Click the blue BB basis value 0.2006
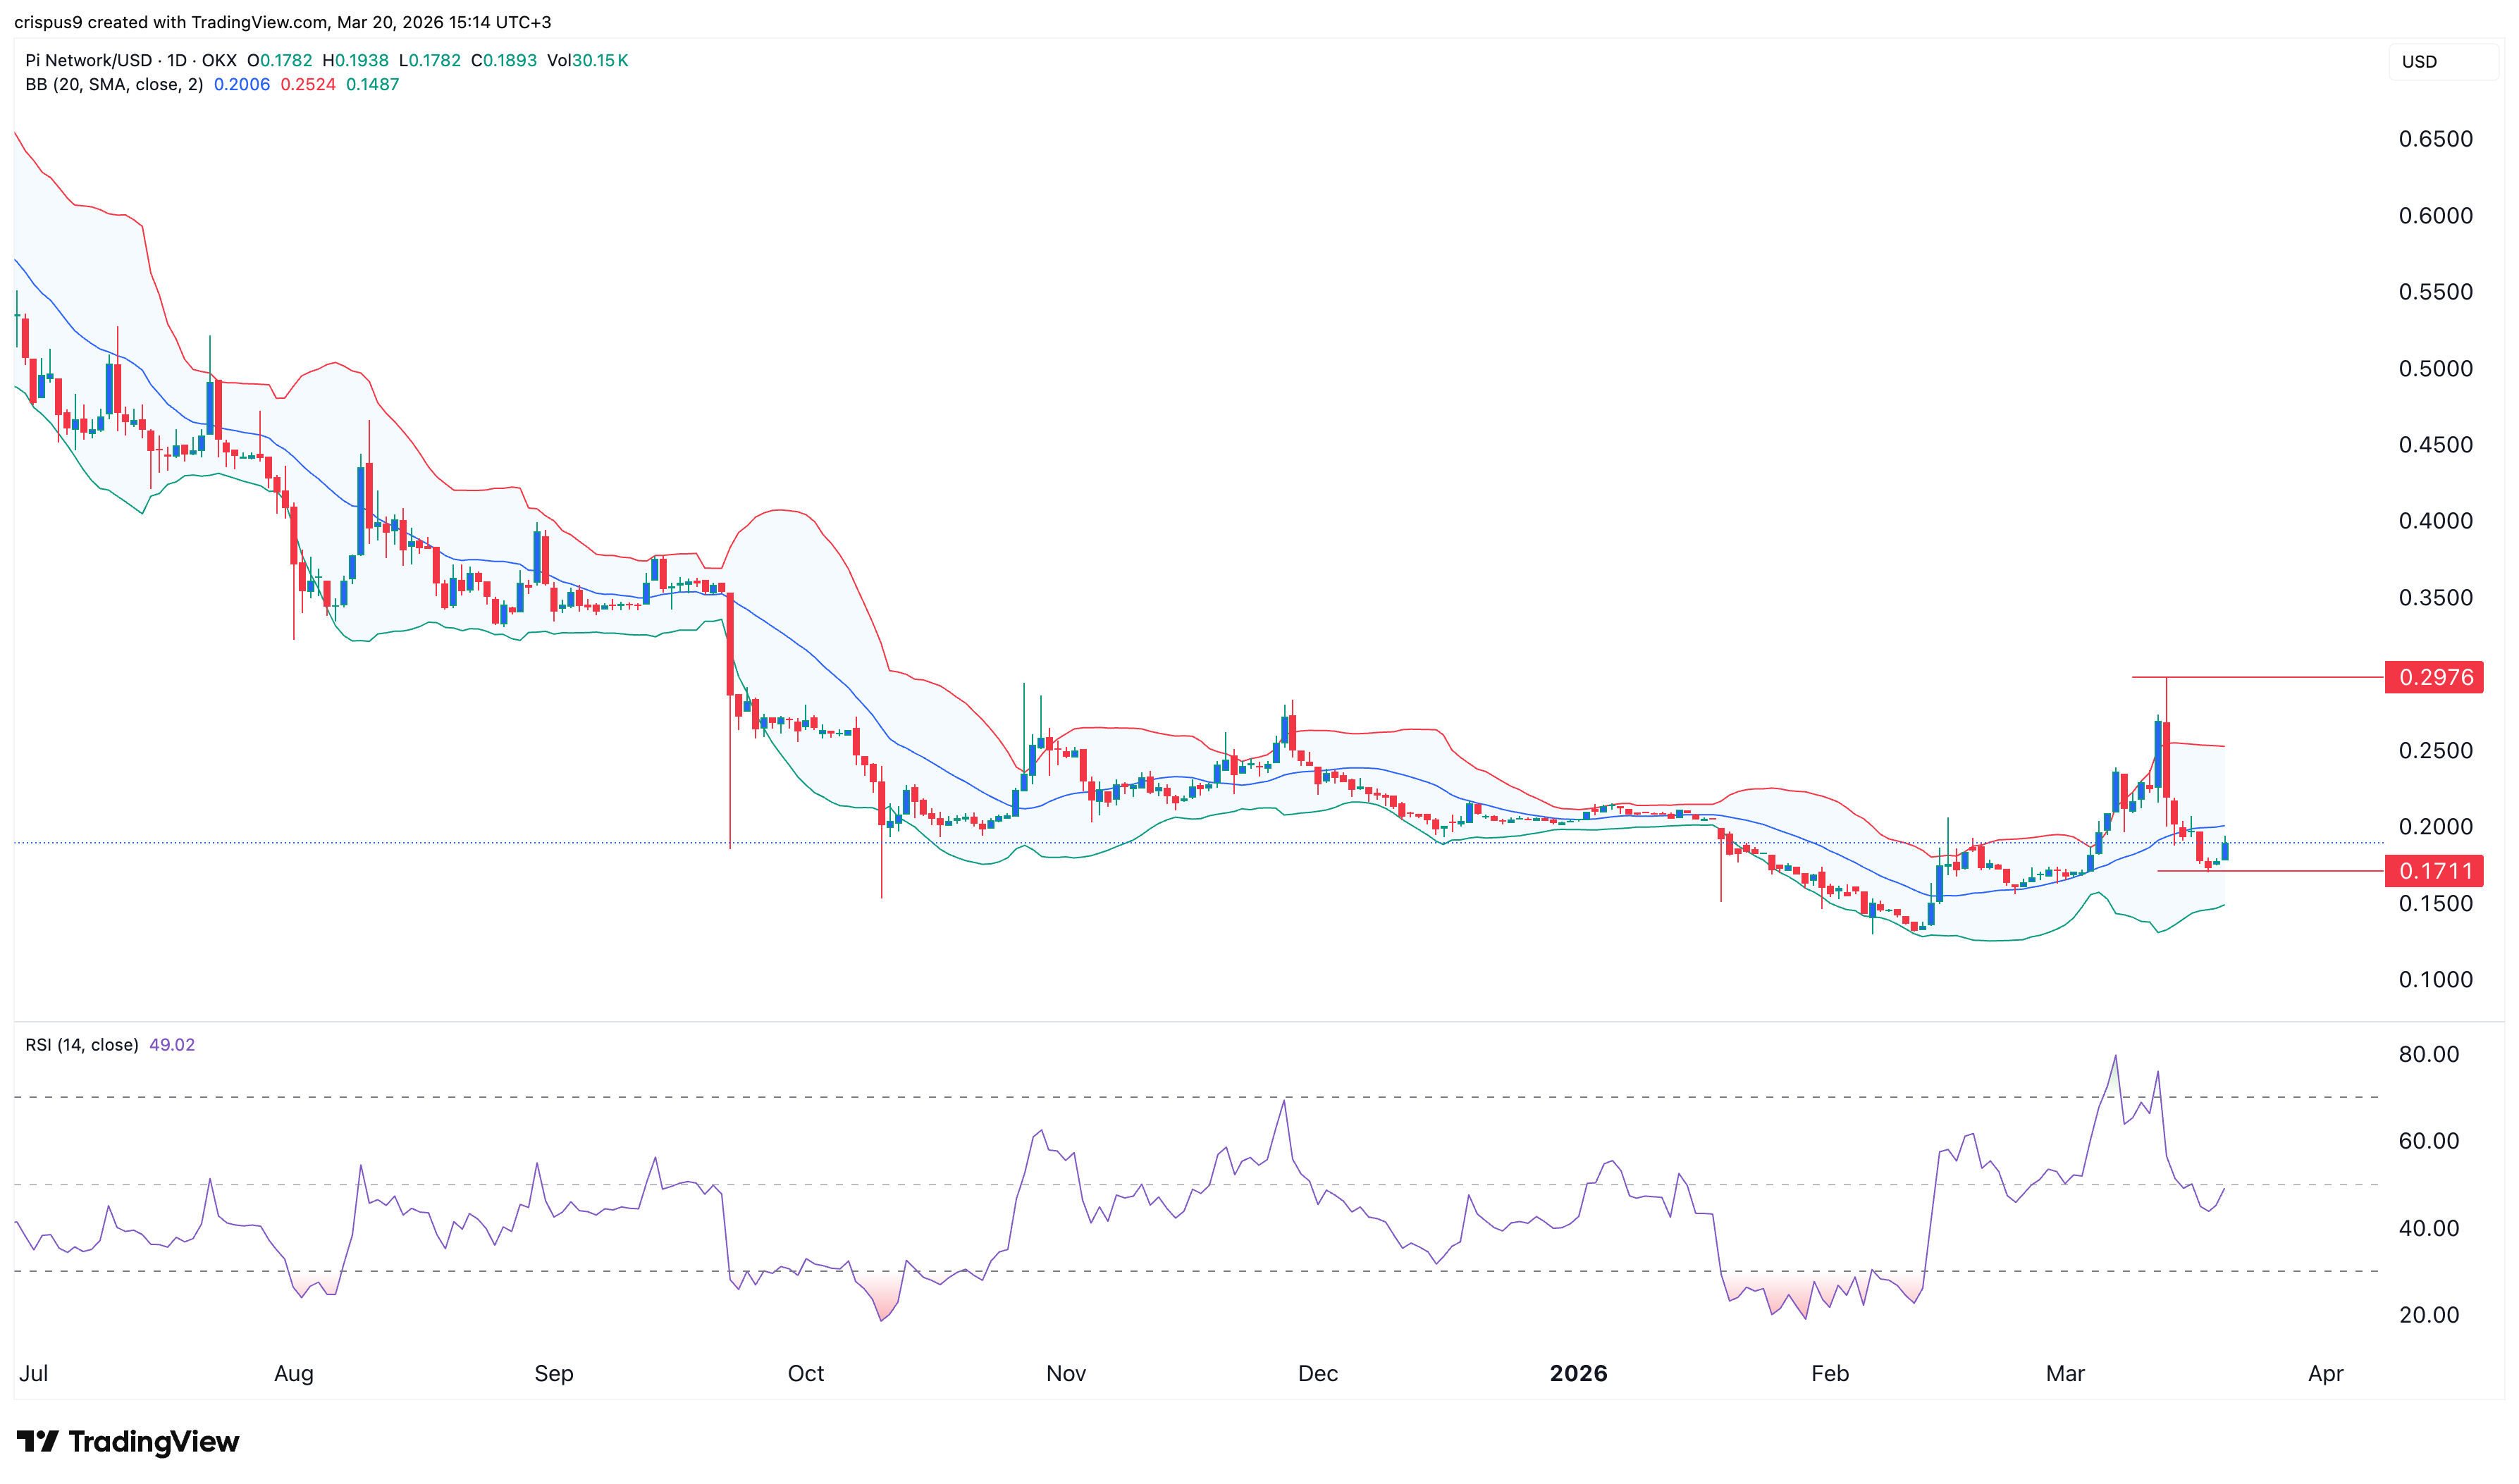2519x1484 pixels. click(x=242, y=85)
